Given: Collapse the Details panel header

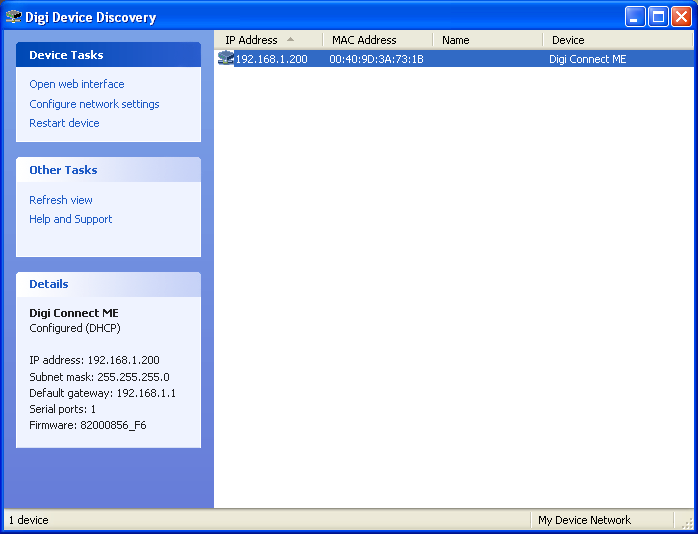Looking at the screenshot, I should pos(108,284).
